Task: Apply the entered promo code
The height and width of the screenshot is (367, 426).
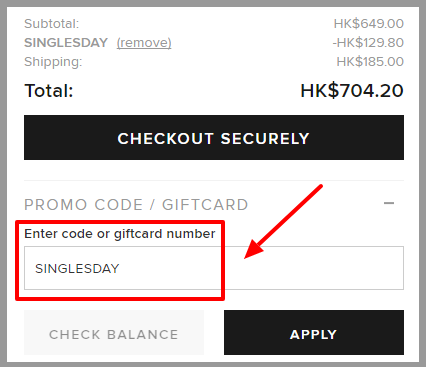Action: (x=314, y=333)
